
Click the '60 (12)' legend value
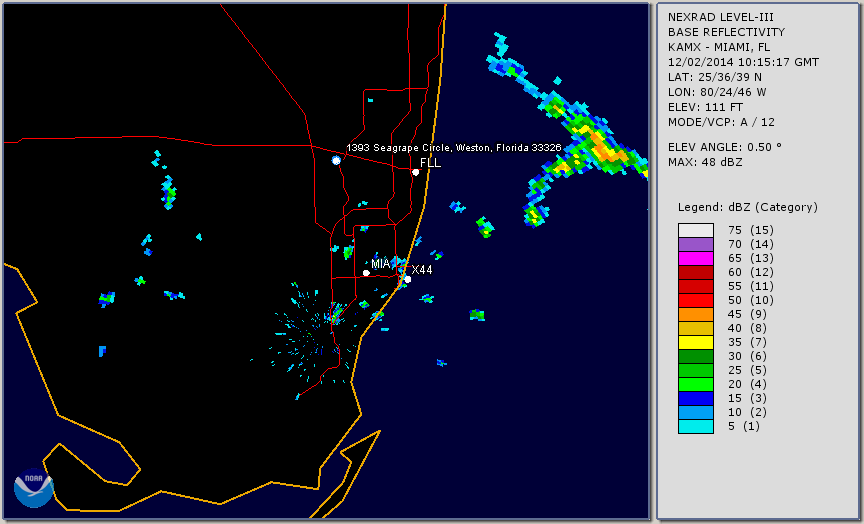coord(750,272)
